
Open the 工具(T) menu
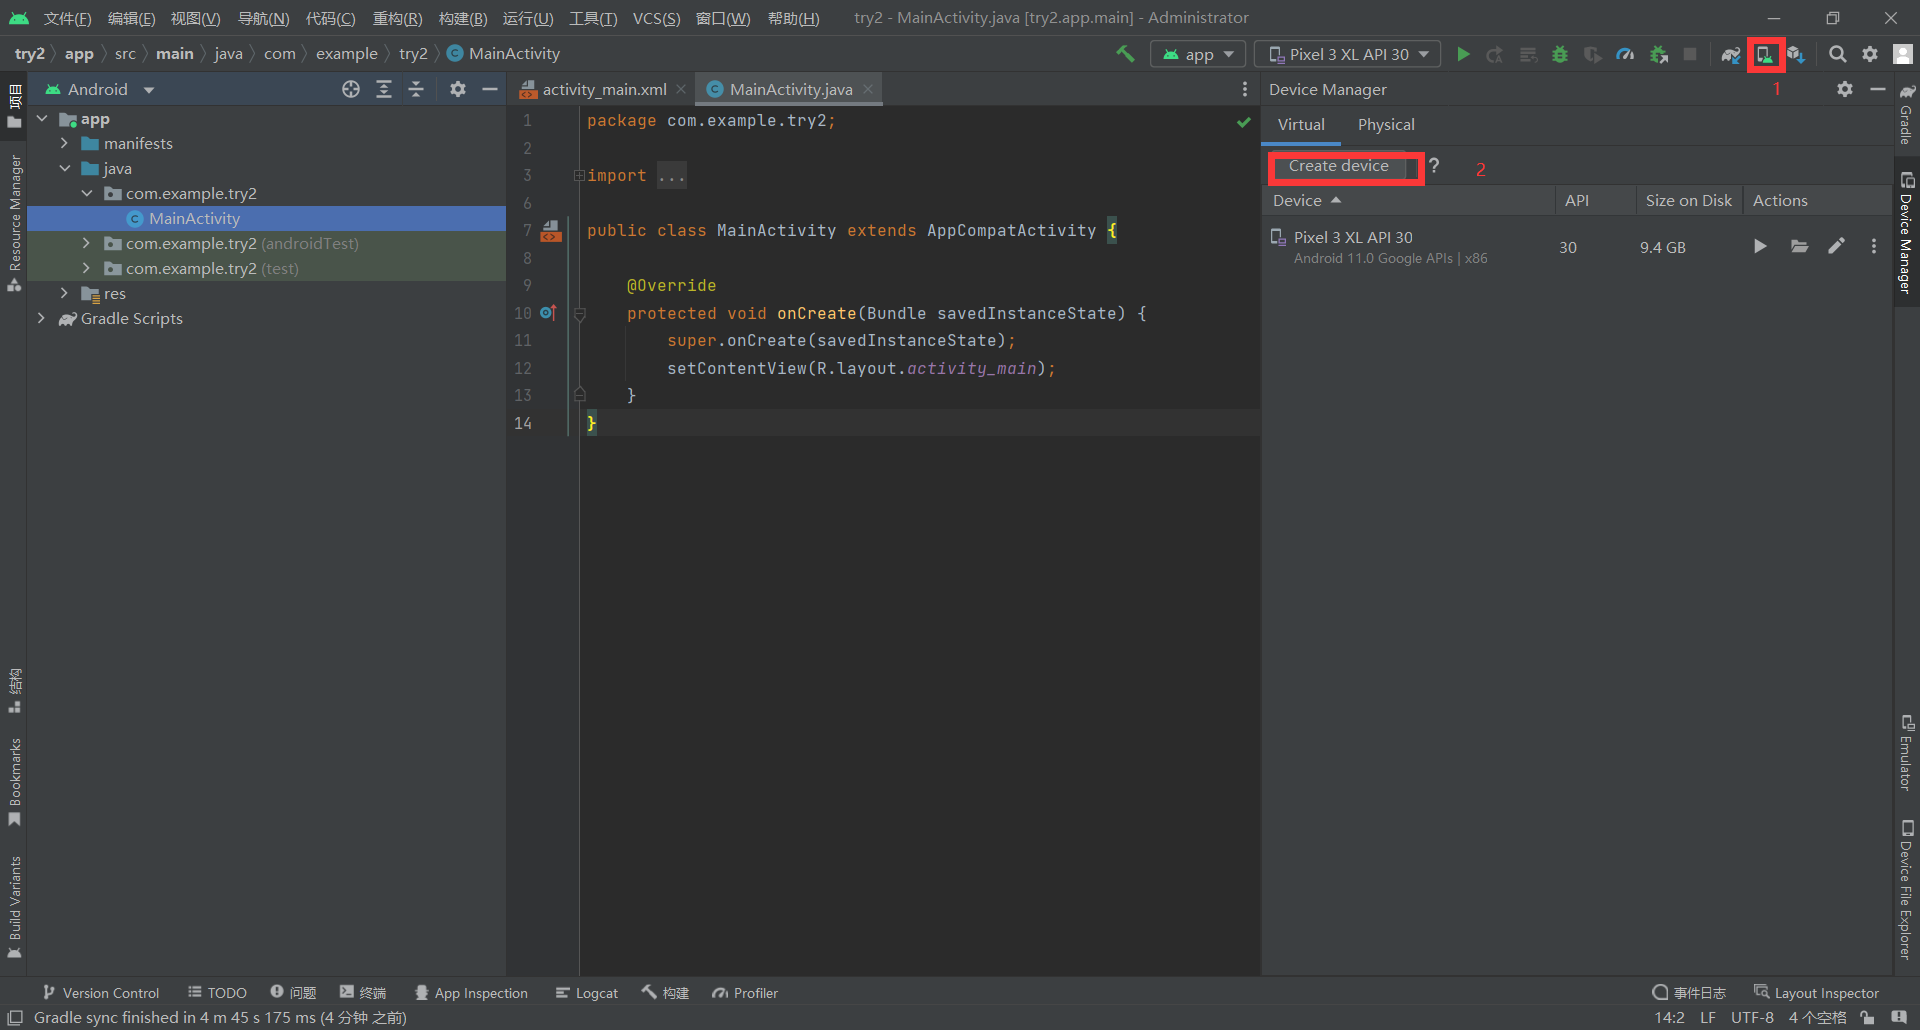(593, 18)
